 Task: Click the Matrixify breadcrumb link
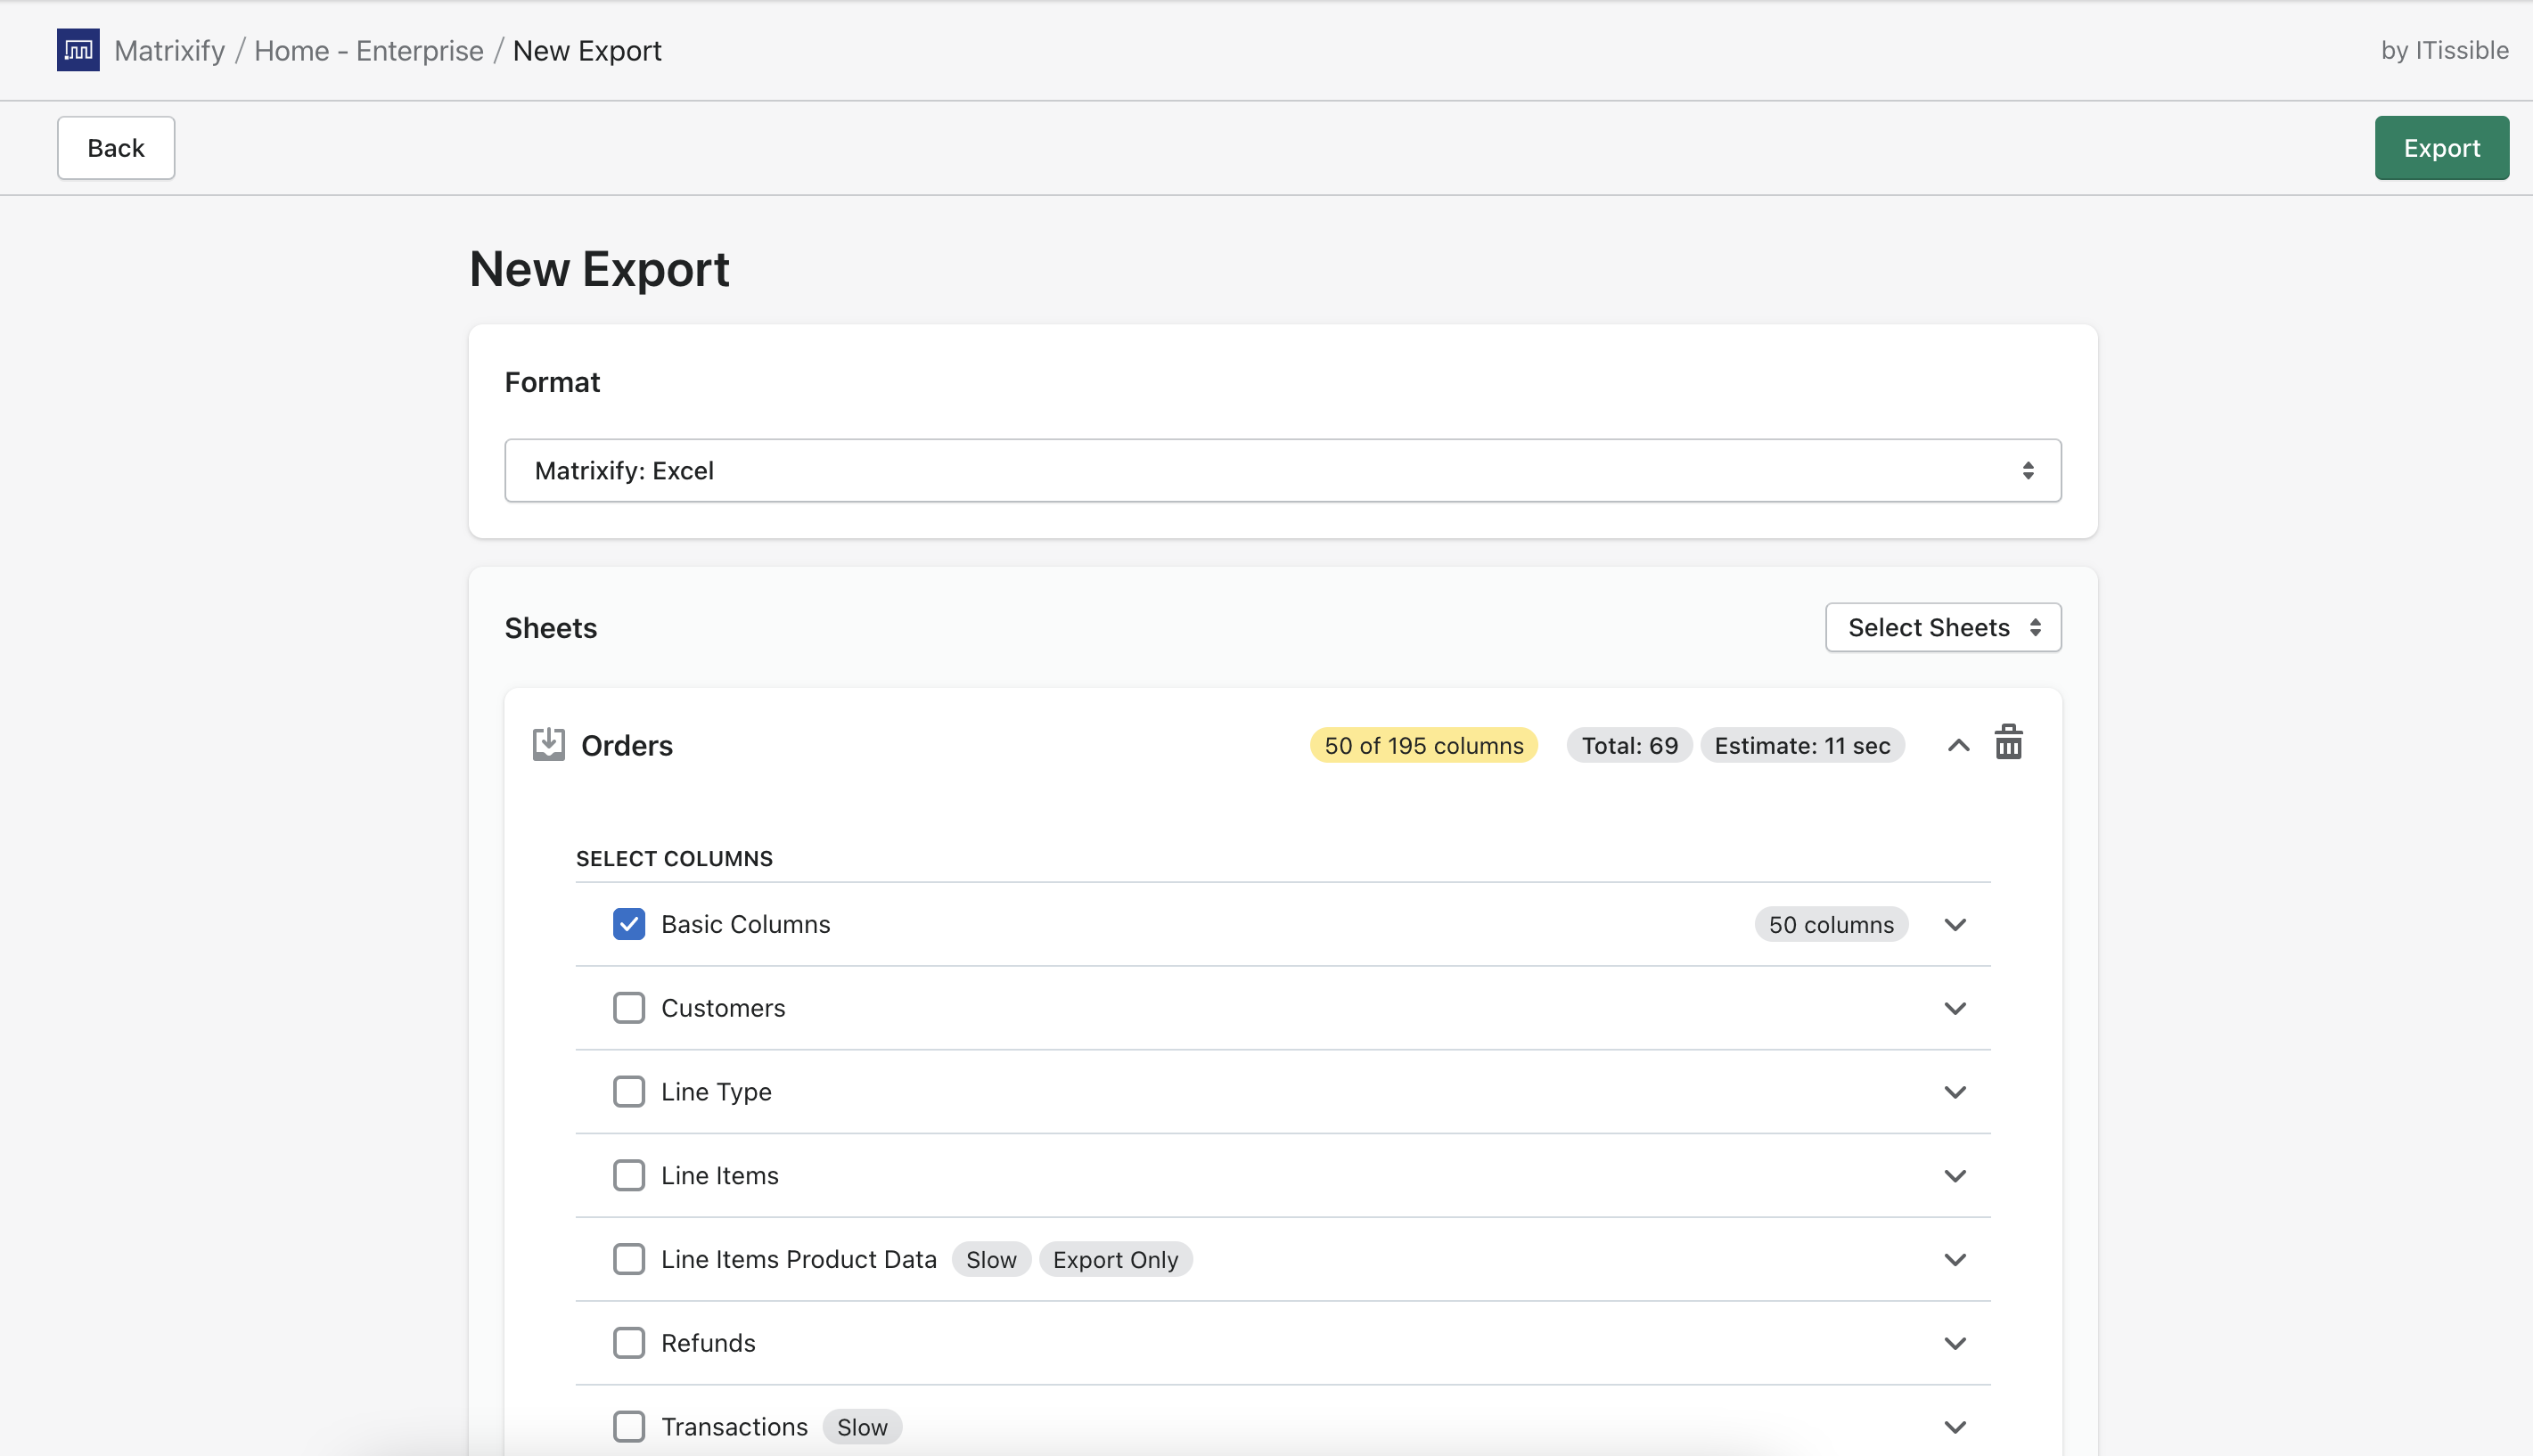(169, 50)
